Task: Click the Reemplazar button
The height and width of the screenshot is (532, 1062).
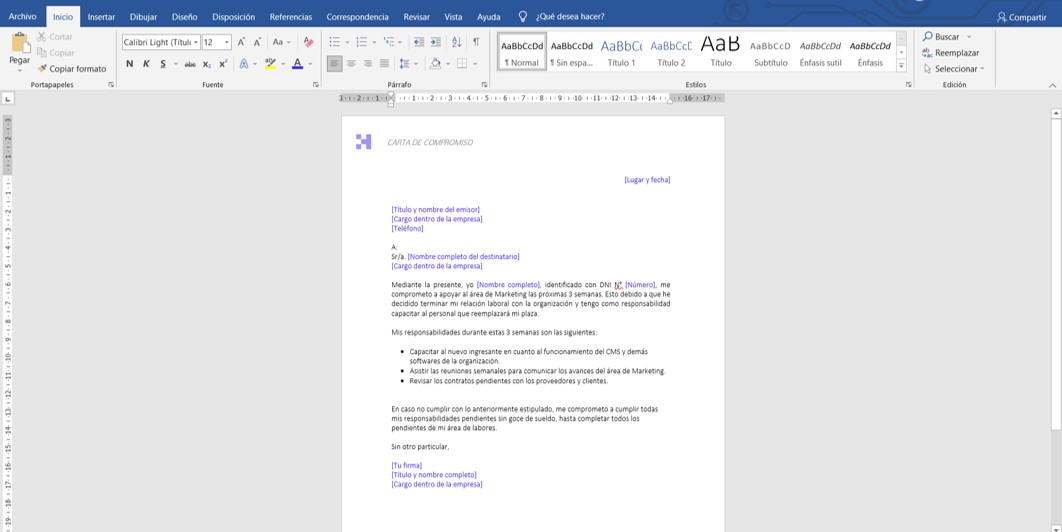Action: click(951, 53)
